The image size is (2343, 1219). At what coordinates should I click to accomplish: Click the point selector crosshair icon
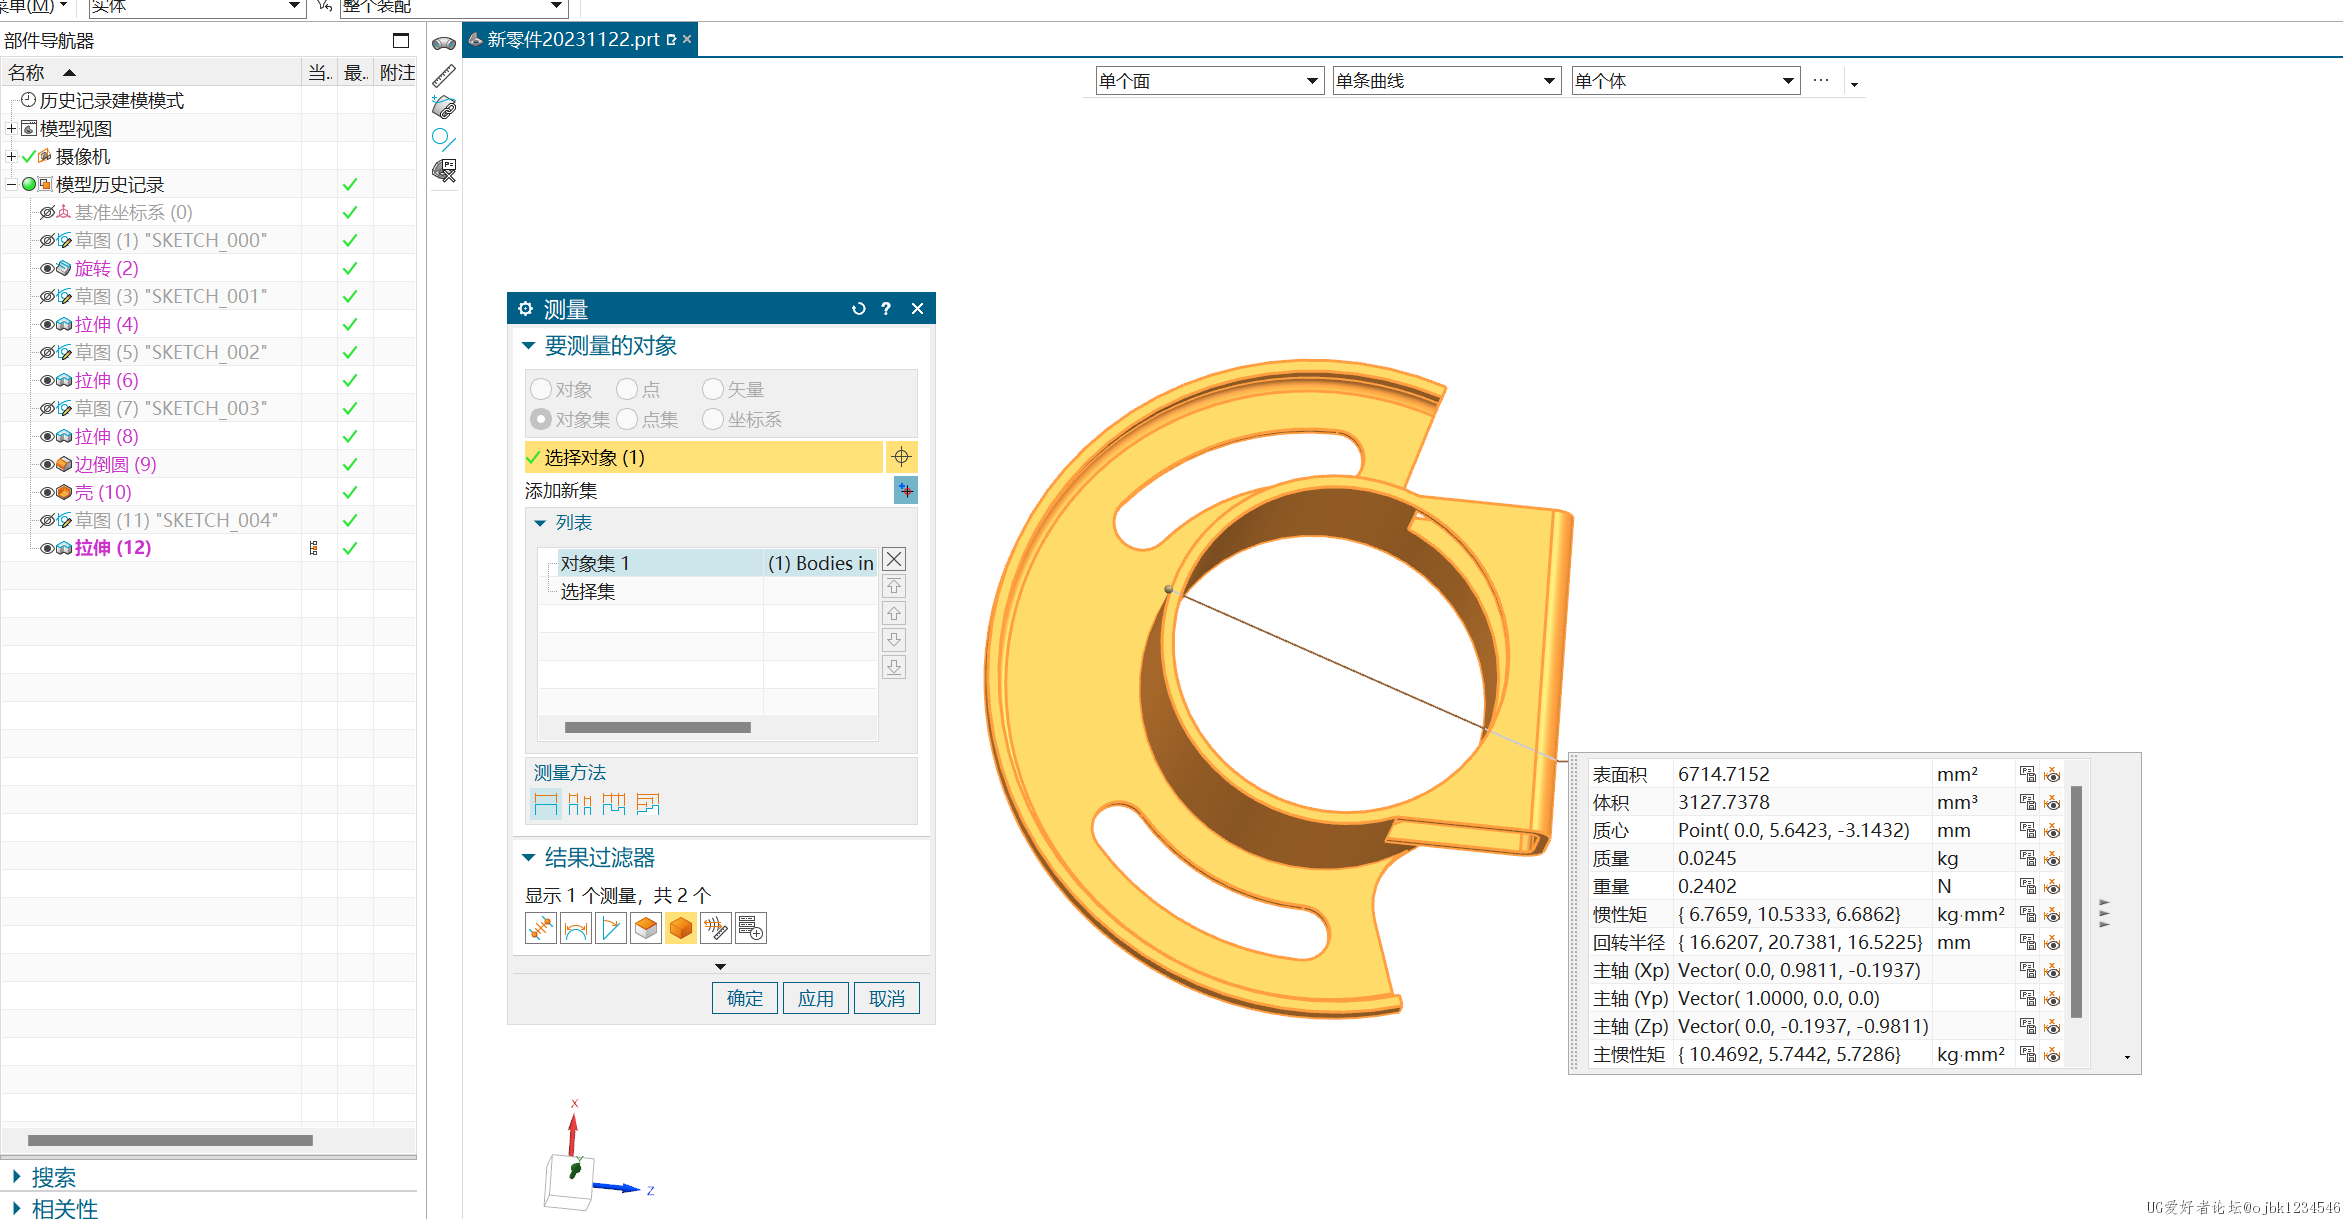pos(901,457)
